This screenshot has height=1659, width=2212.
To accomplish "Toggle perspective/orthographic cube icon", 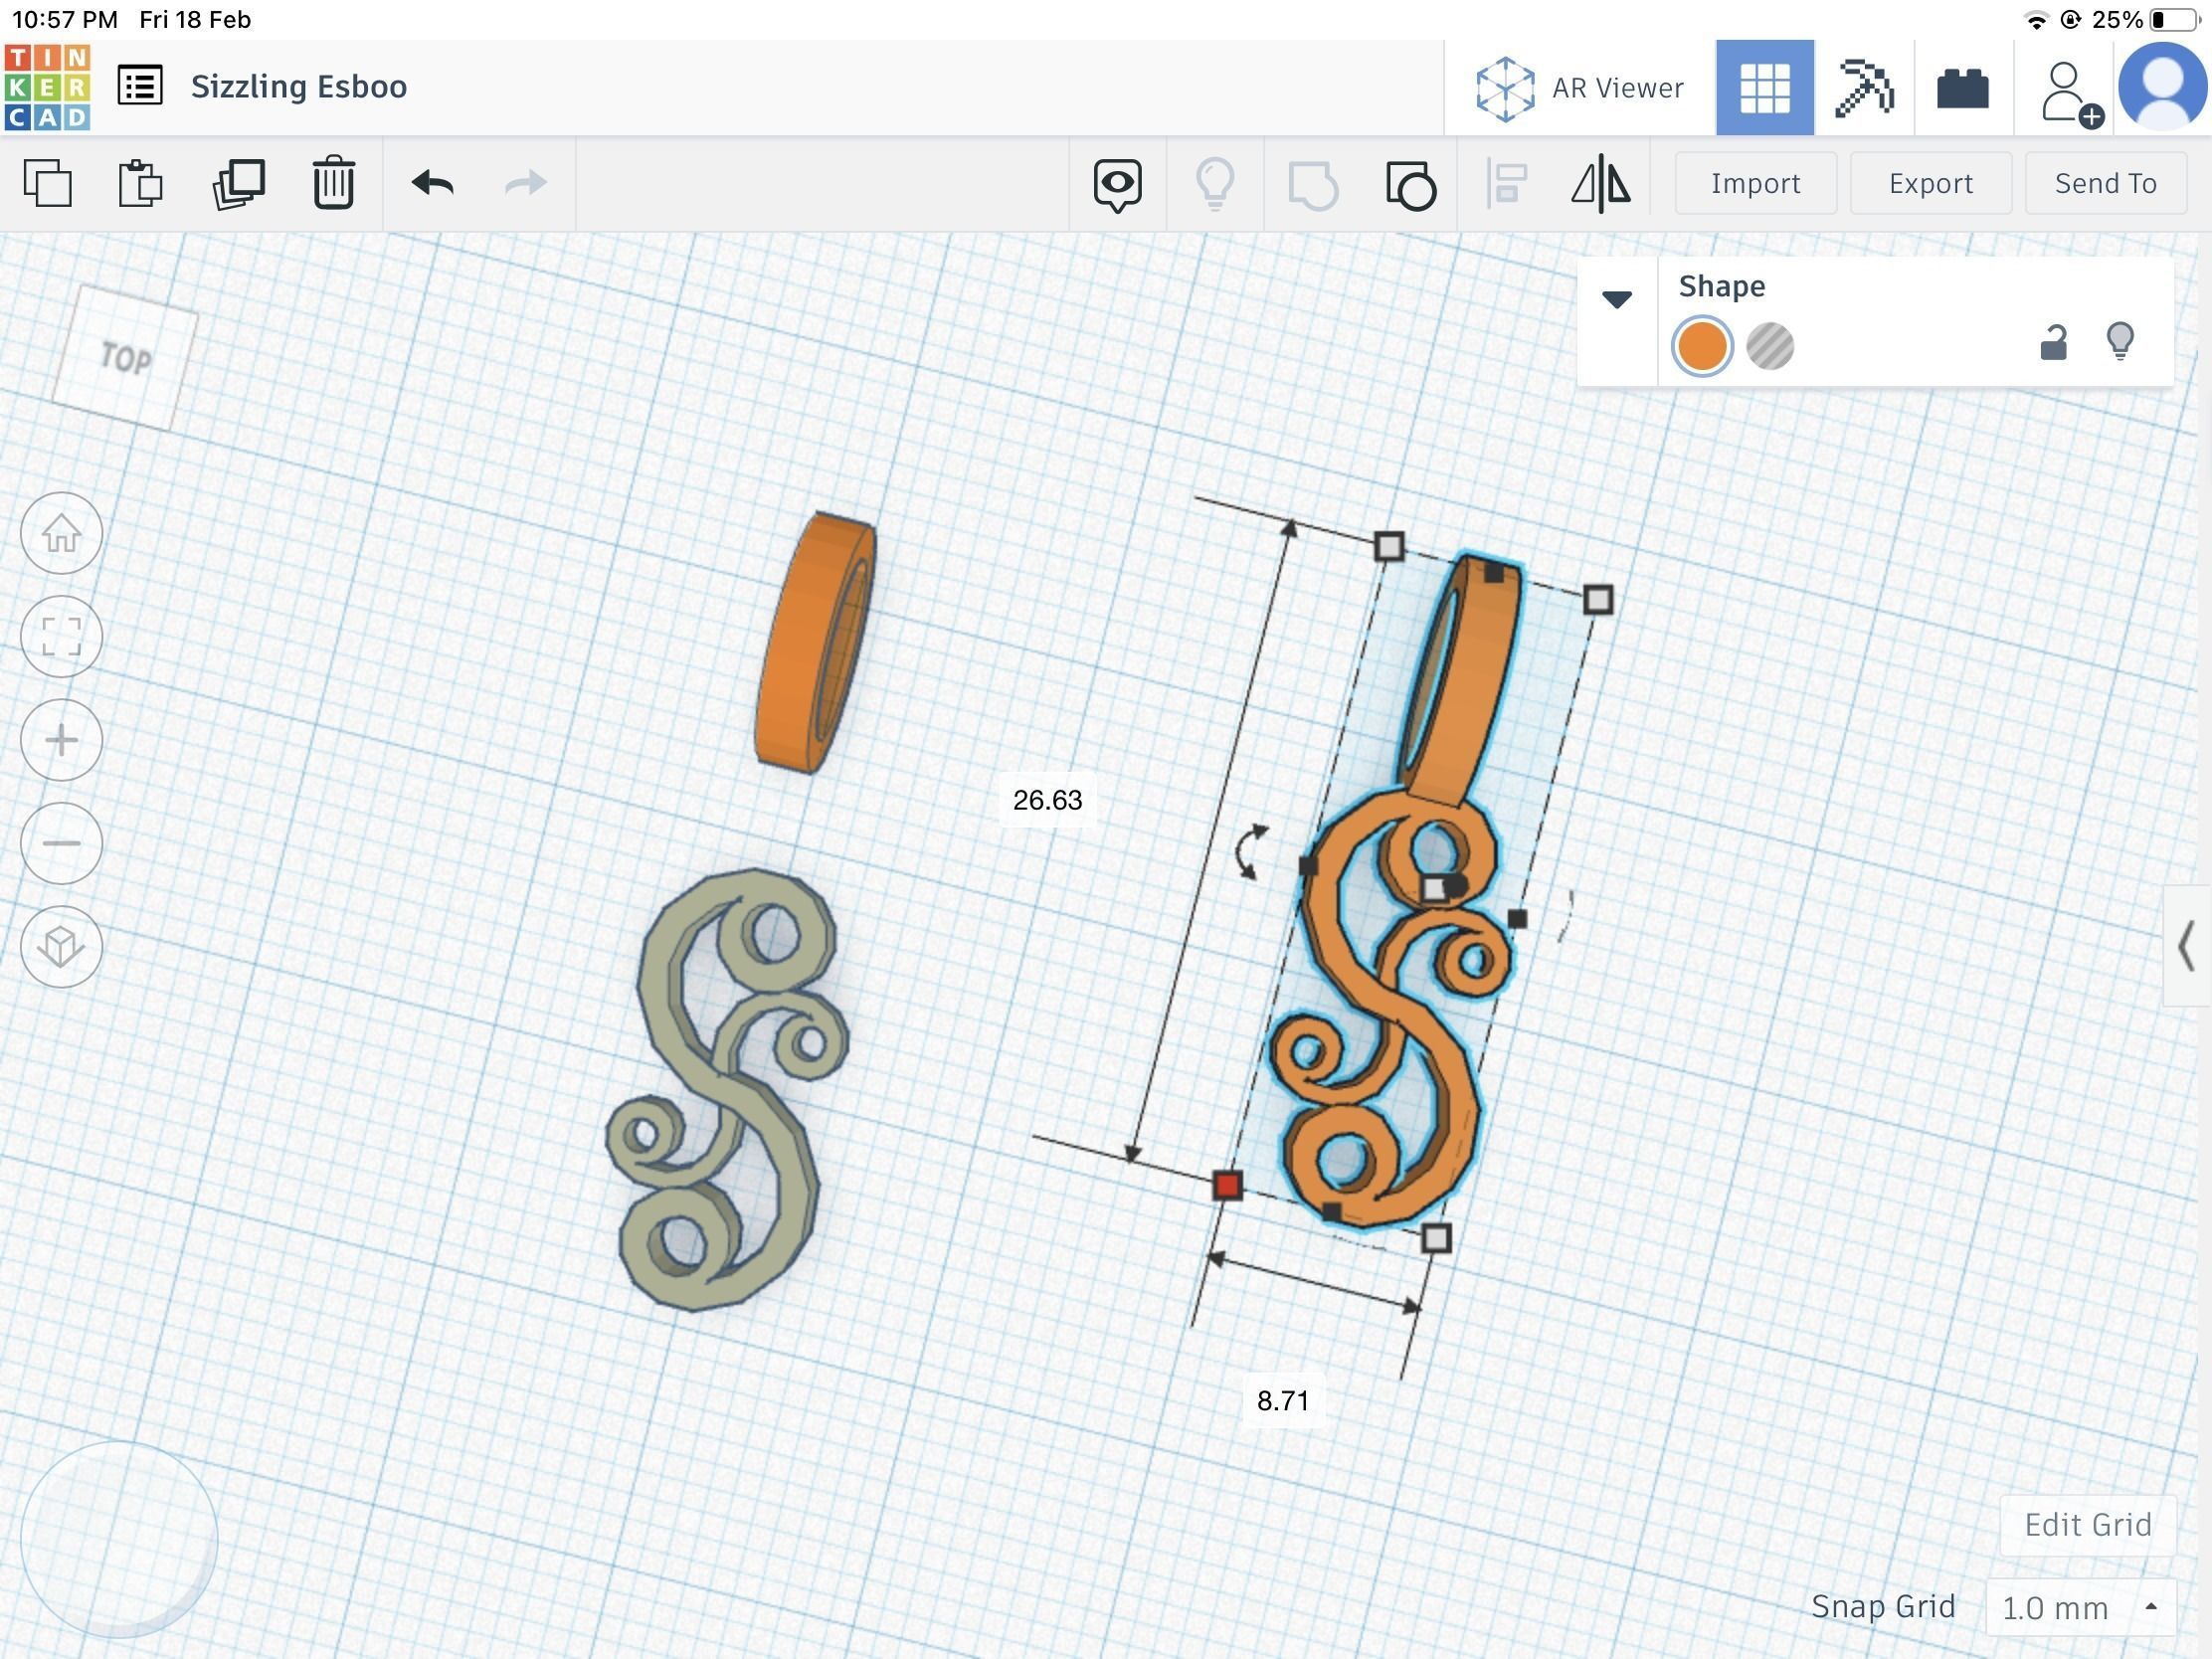I will tap(62, 946).
